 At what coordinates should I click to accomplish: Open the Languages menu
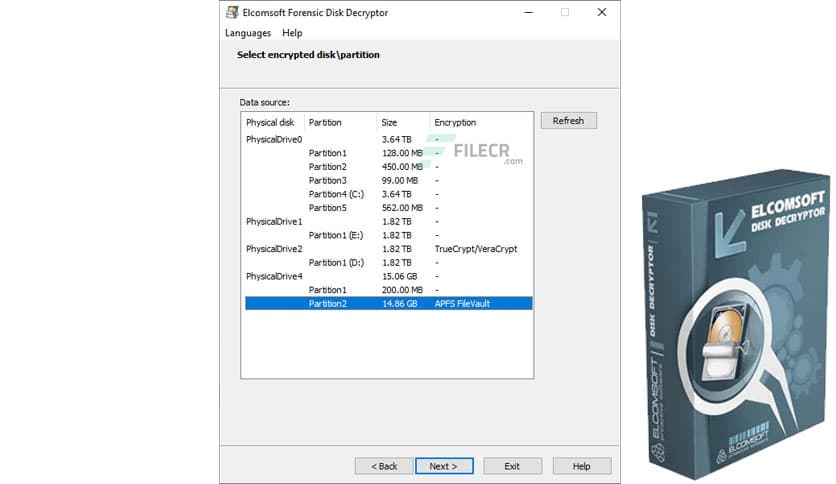tap(248, 33)
